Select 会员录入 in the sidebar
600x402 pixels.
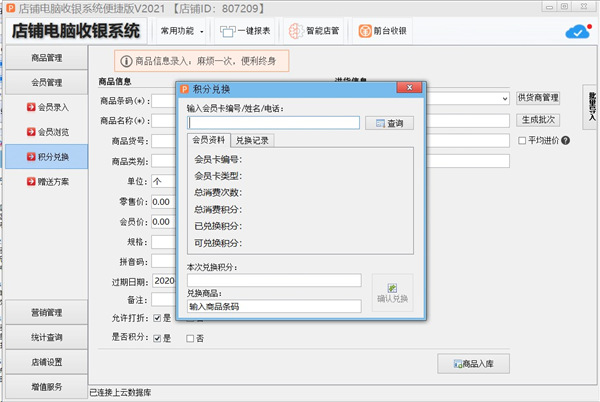[48, 106]
